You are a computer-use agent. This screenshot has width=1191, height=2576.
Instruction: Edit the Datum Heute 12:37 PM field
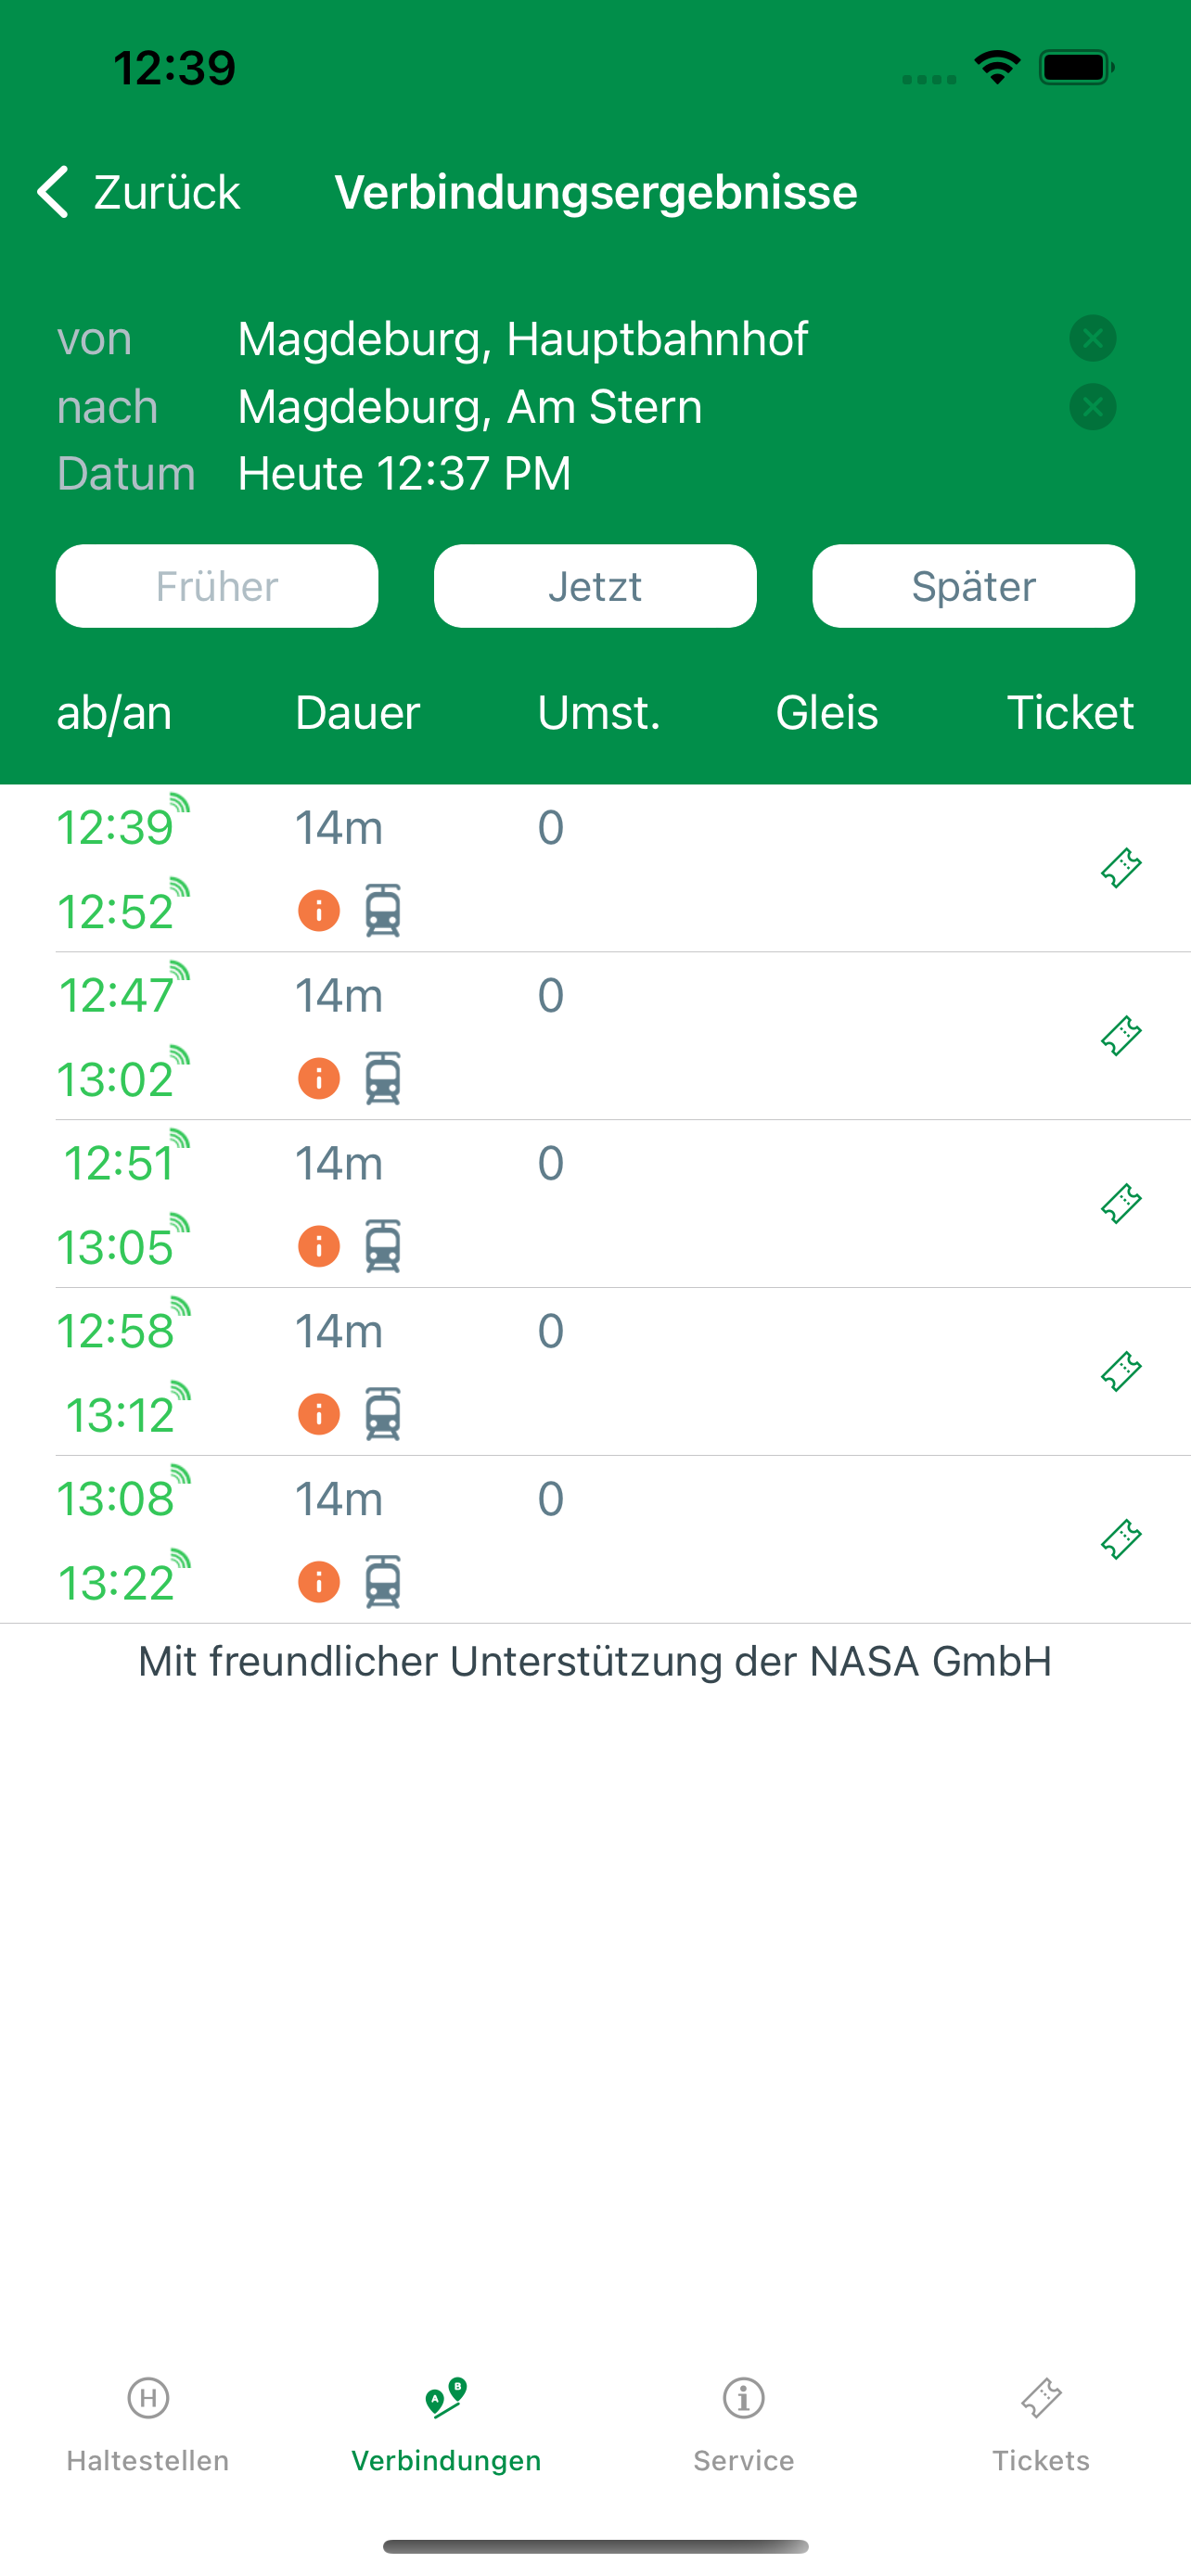pos(404,473)
